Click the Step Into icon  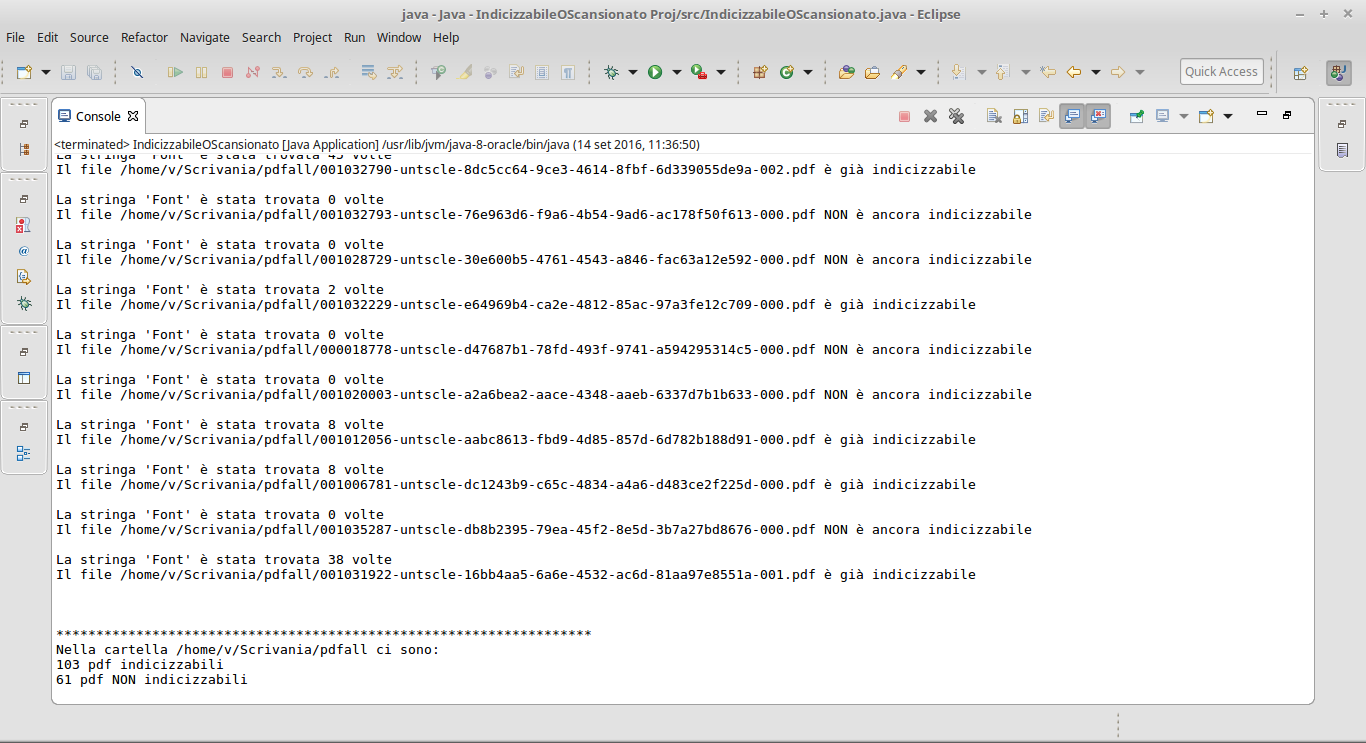click(x=279, y=72)
